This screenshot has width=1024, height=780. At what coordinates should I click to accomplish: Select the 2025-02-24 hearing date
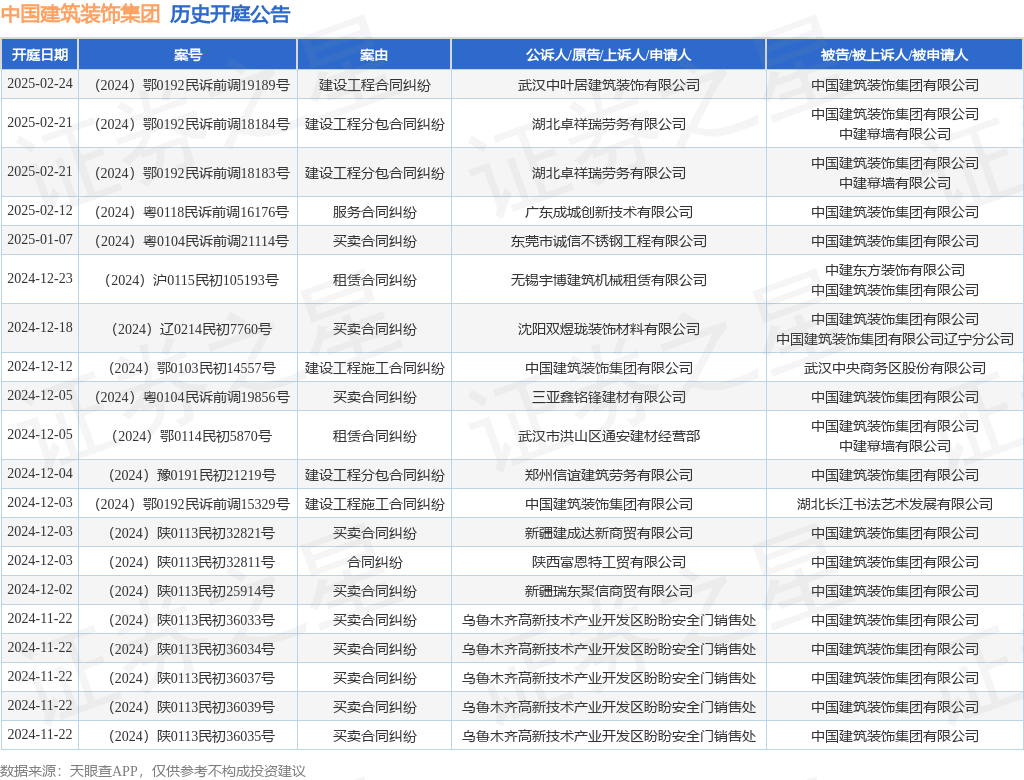(41, 85)
